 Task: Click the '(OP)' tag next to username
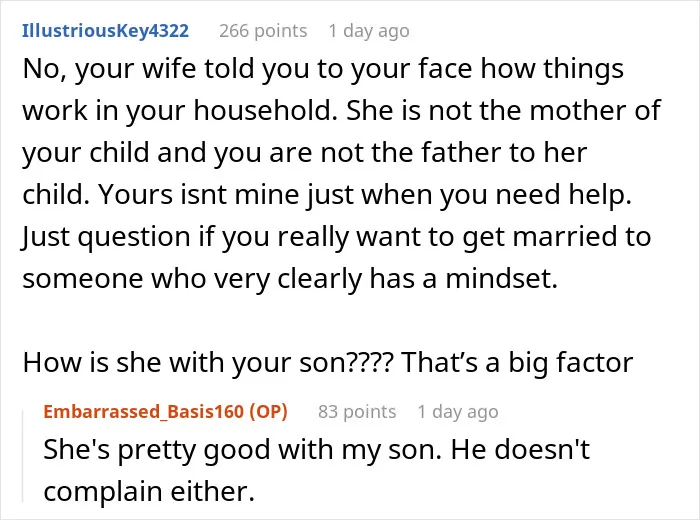click(268, 412)
